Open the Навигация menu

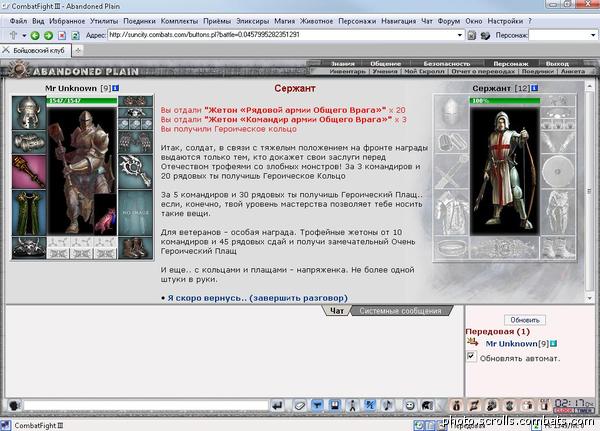pyautogui.click(x=398, y=21)
